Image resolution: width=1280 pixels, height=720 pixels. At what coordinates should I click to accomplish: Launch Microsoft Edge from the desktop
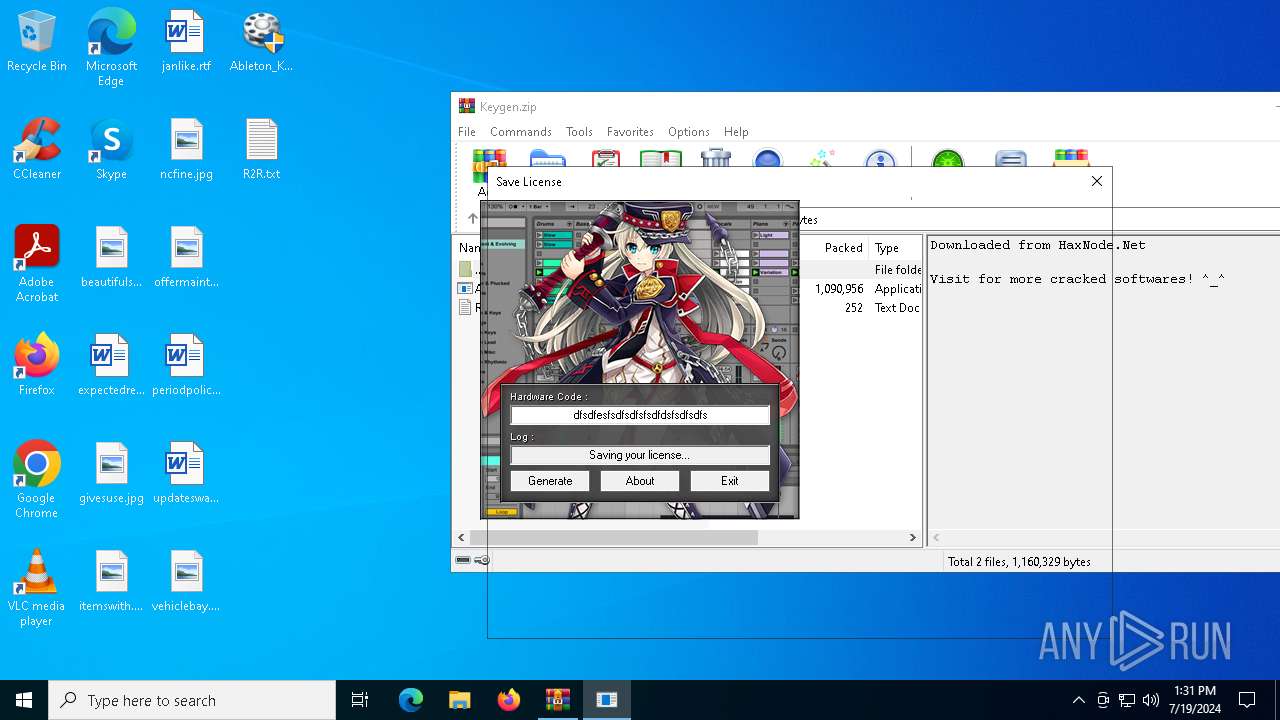tap(111, 48)
